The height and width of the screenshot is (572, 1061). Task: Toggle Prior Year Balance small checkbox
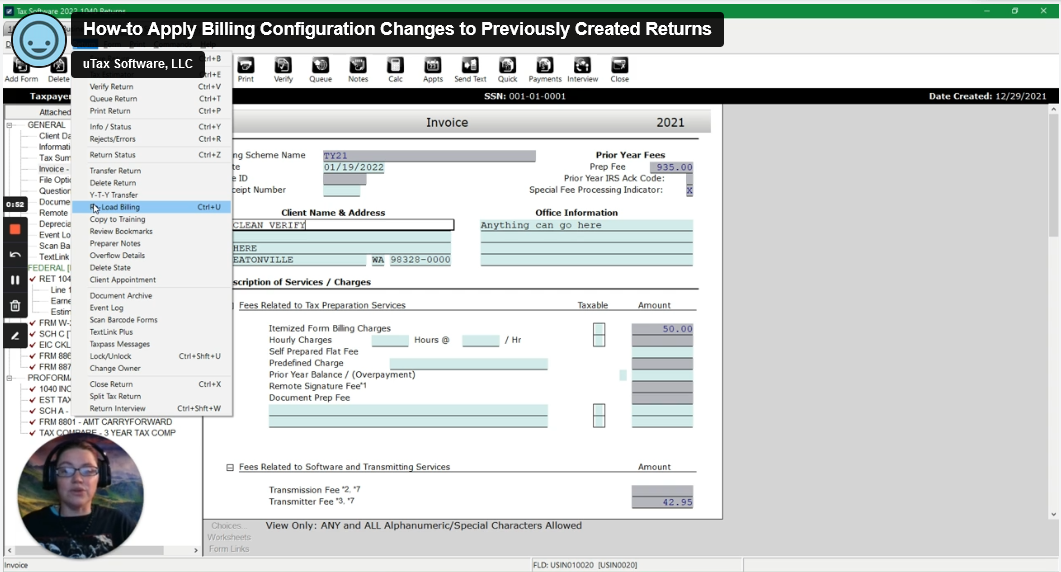coord(623,375)
